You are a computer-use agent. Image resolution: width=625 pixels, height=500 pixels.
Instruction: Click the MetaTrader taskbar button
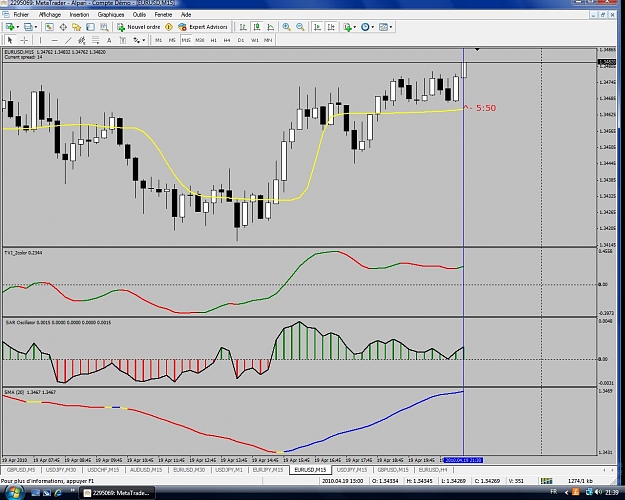coord(116,493)
